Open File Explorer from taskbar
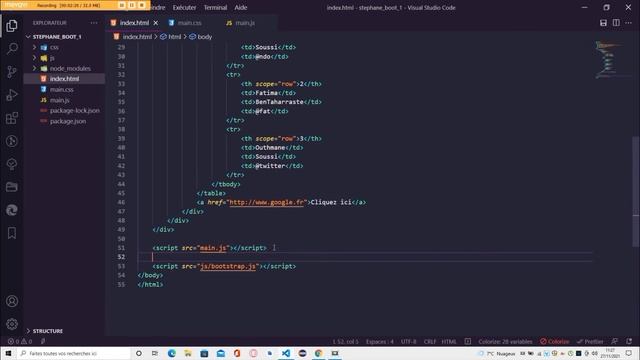 pos(188,353)
